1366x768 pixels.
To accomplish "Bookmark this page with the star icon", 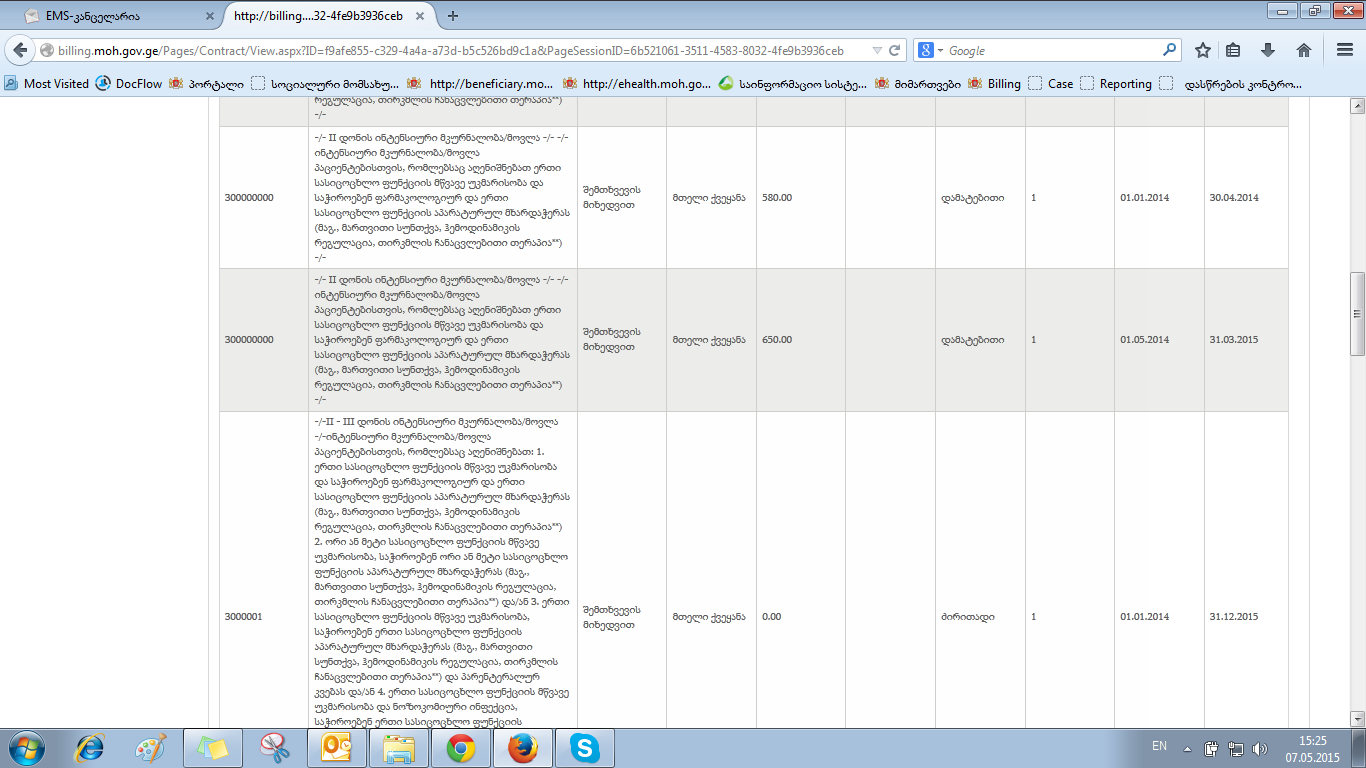I will point(1203,50).
